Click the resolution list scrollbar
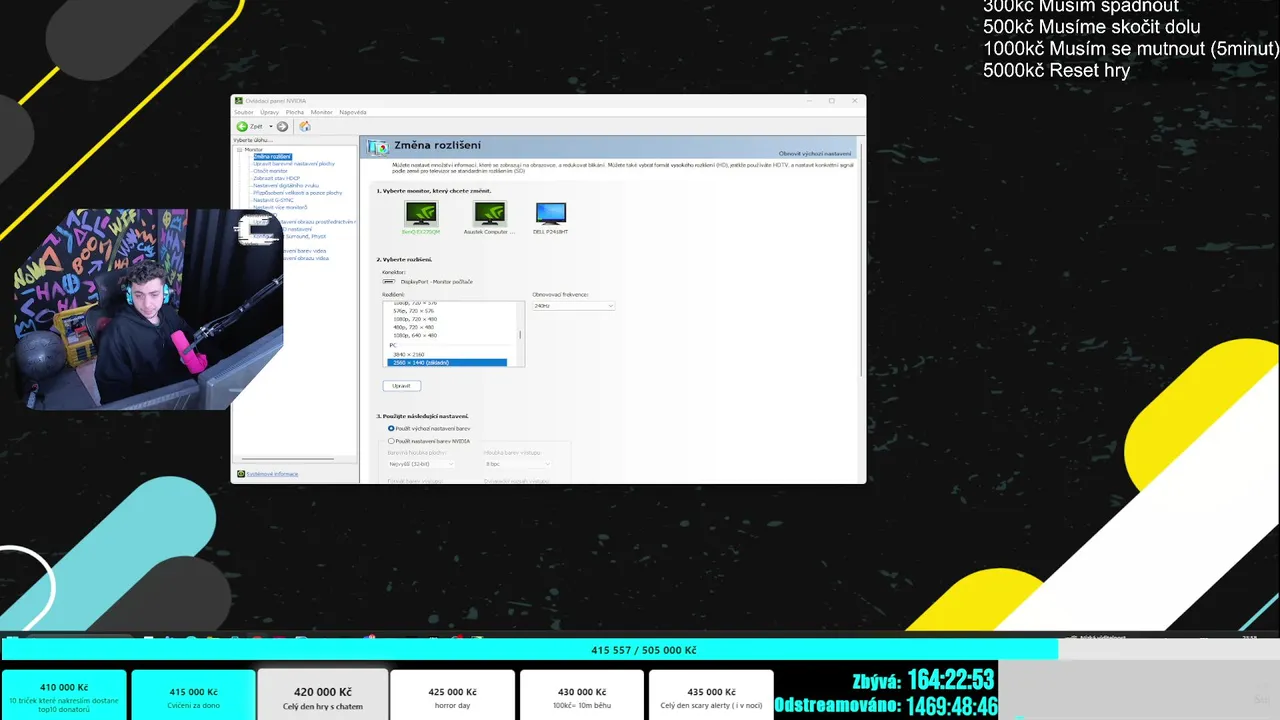Viewport: 1280px width, 720px height. click(520, 334)
